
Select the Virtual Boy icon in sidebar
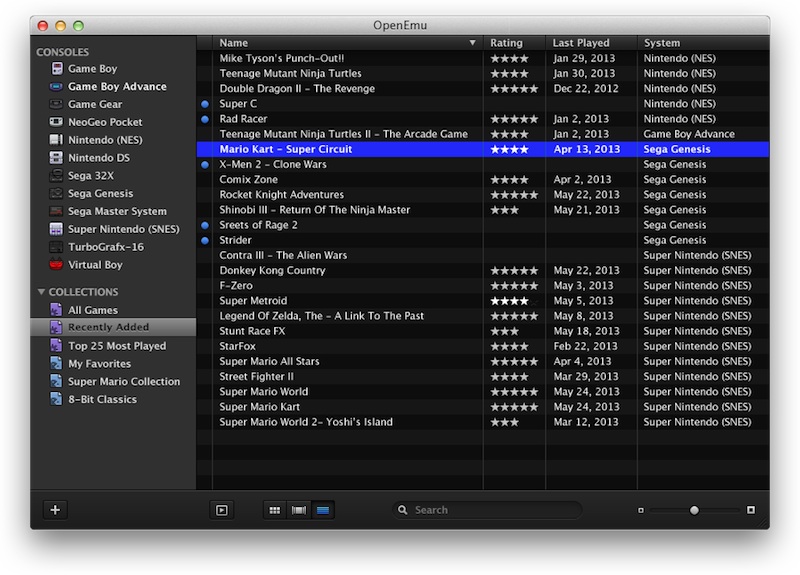coord(56,265)
